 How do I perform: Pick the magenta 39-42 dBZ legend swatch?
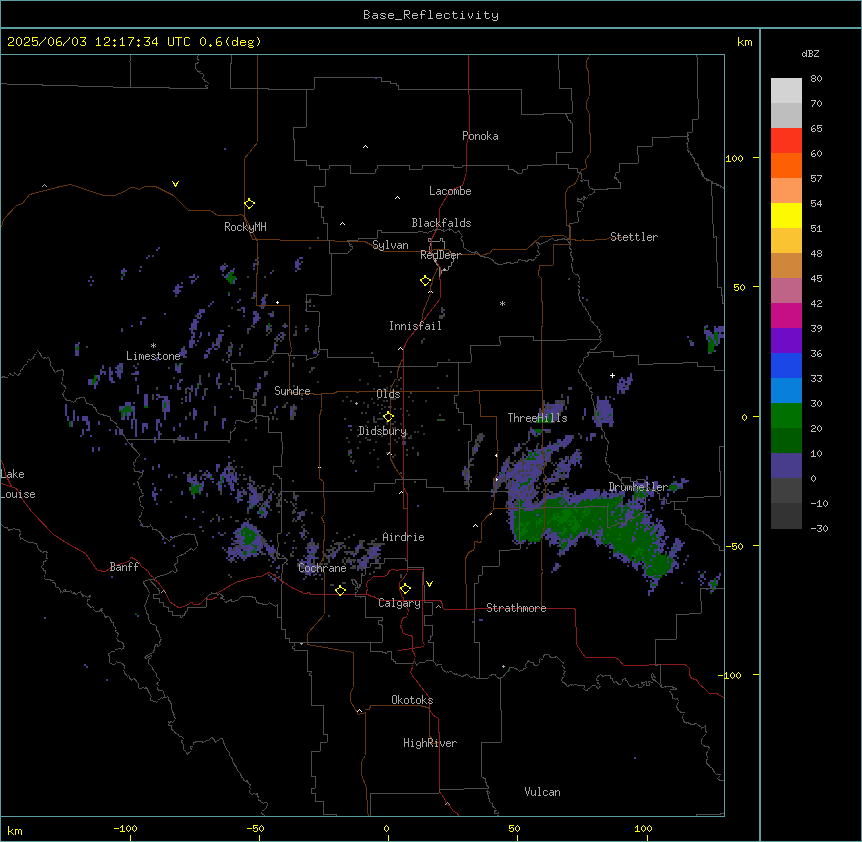click(x=786, y=315)
